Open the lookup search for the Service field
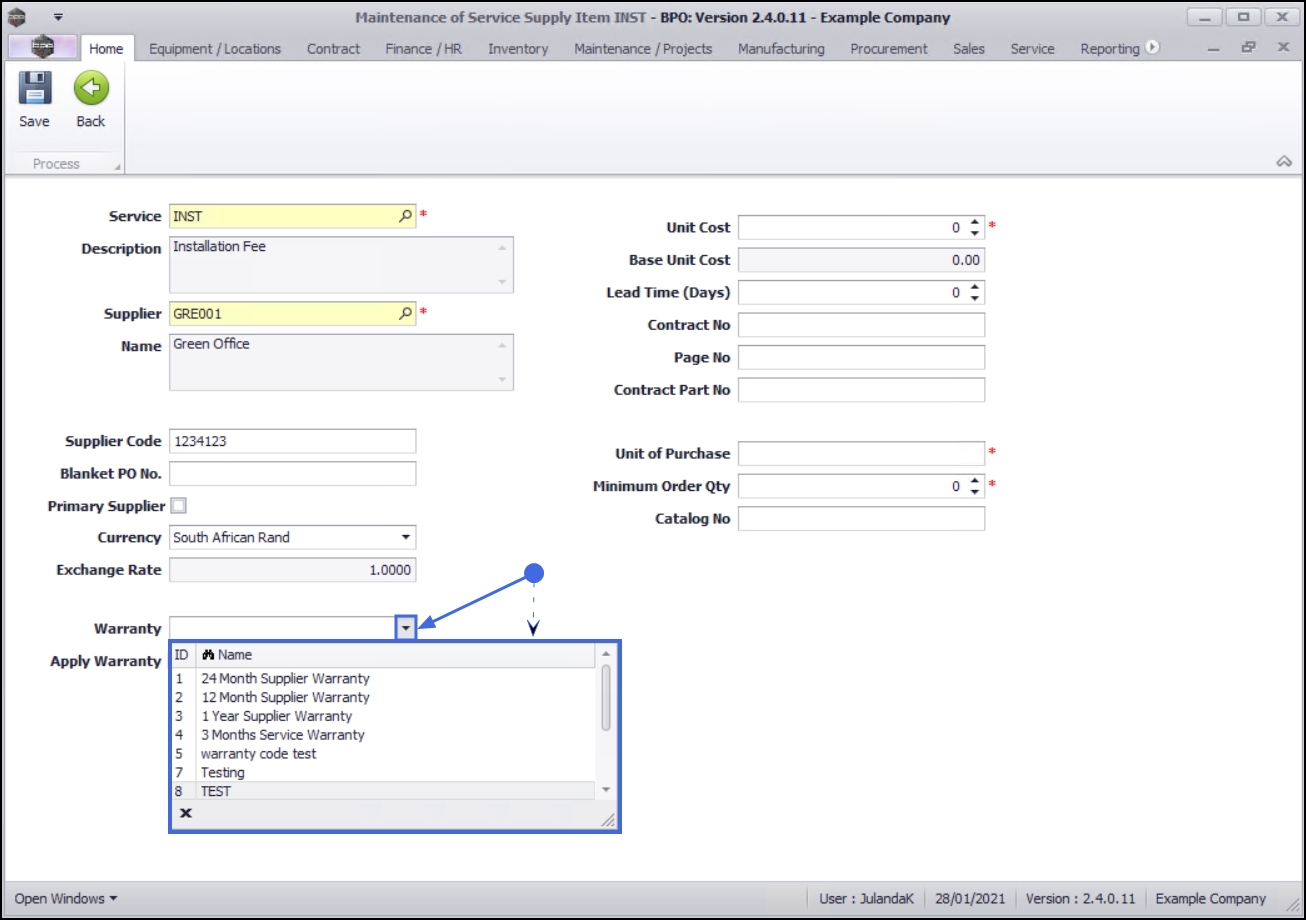 [x=405, y=215]
